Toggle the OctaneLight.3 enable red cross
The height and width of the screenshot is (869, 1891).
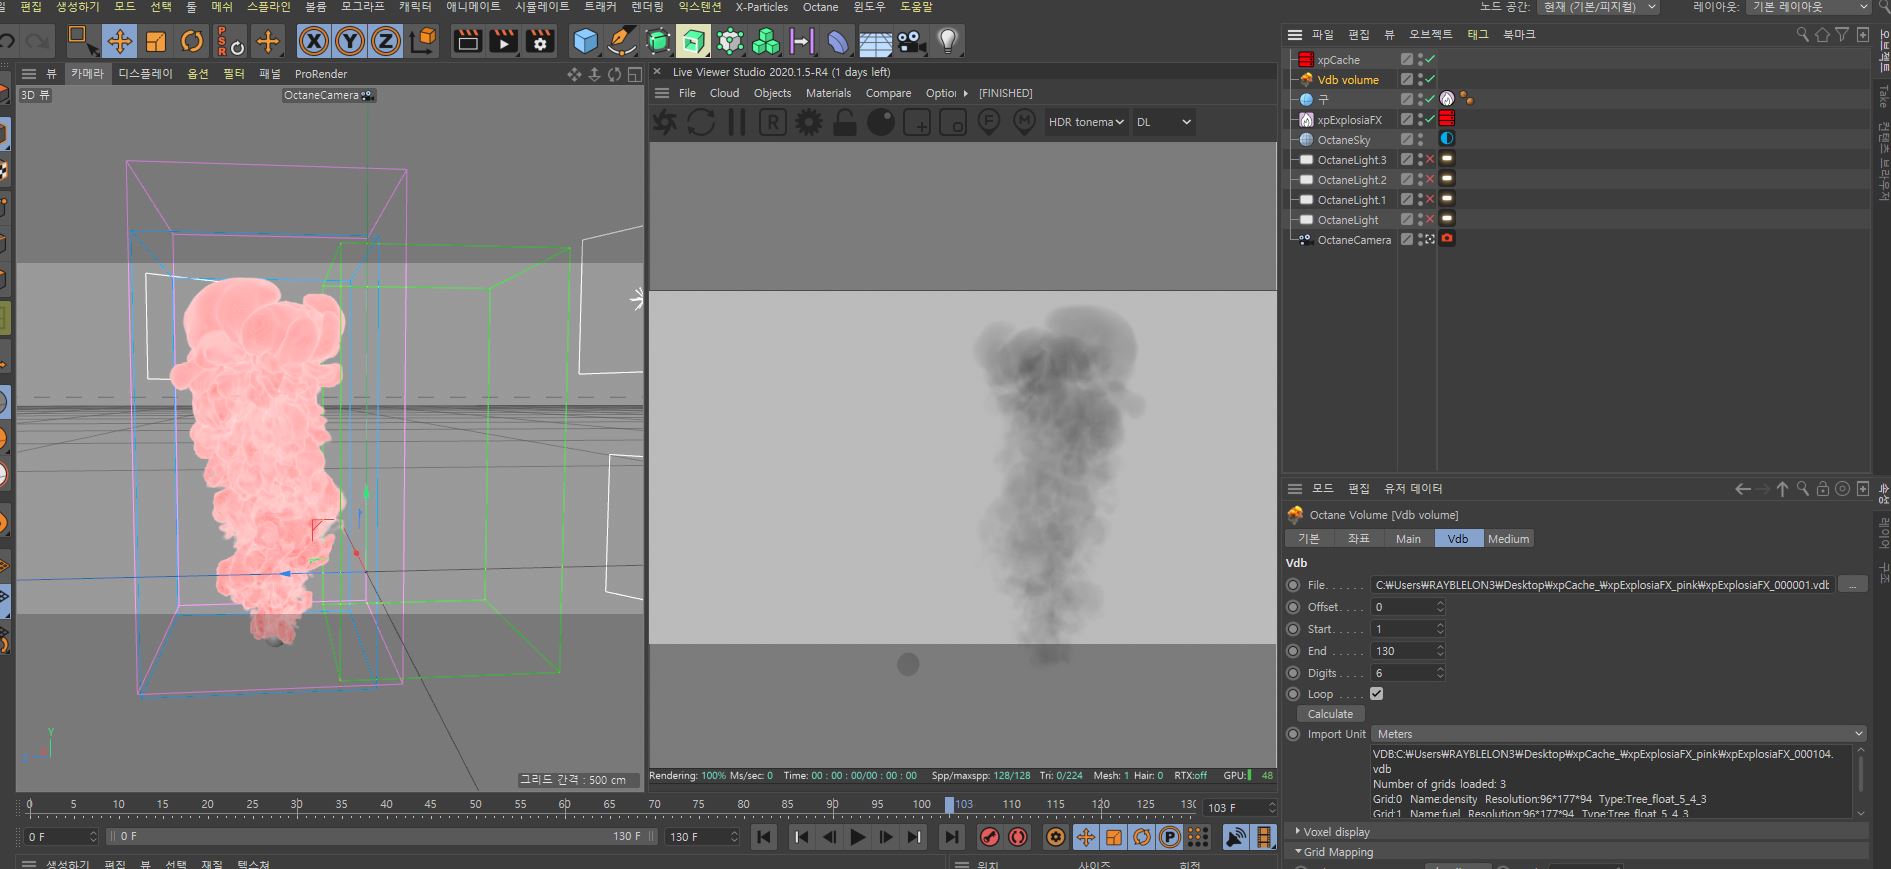[x=1430, y=160]
